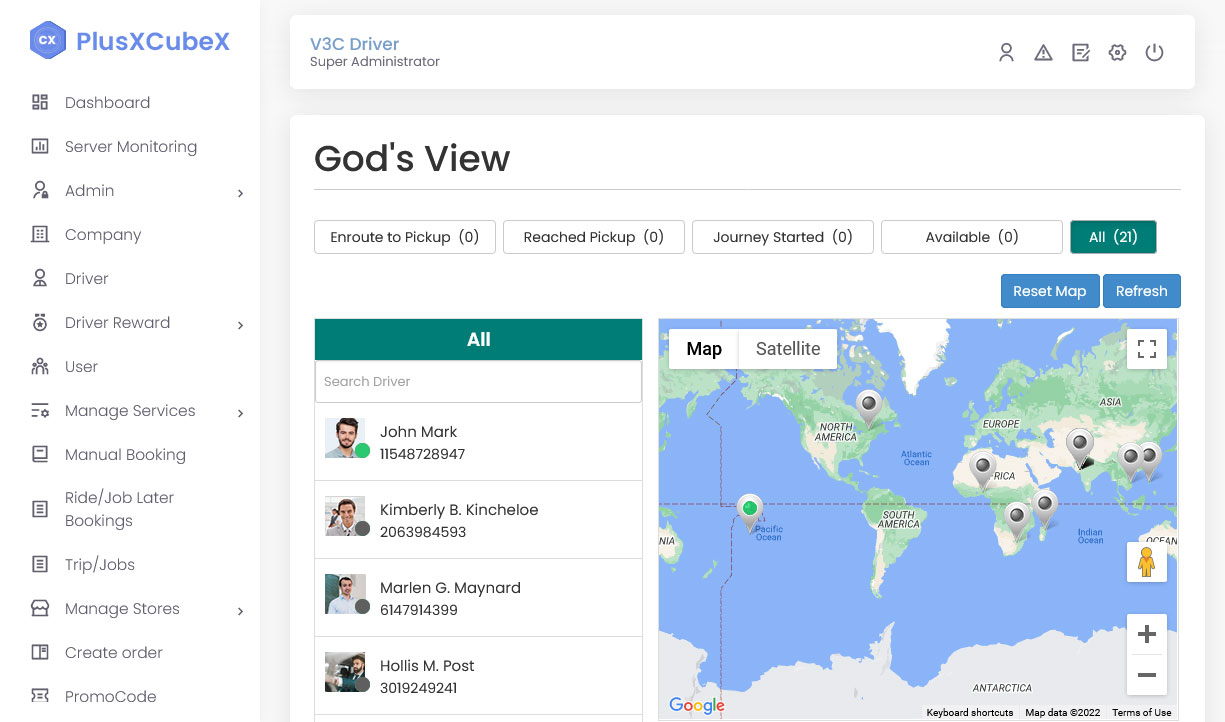Select the All (21) filter
This screenshot has height=722, width=1225.
pyautogui.click(x=1113, y=237)
